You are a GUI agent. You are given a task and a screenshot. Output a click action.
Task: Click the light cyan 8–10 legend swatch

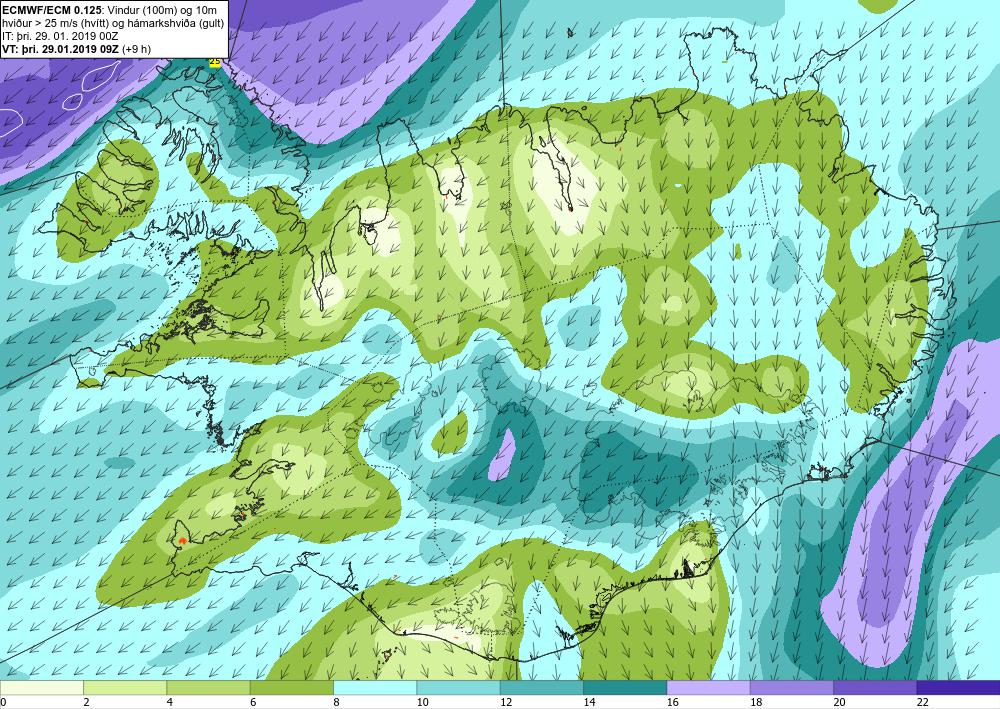[375, 688]
